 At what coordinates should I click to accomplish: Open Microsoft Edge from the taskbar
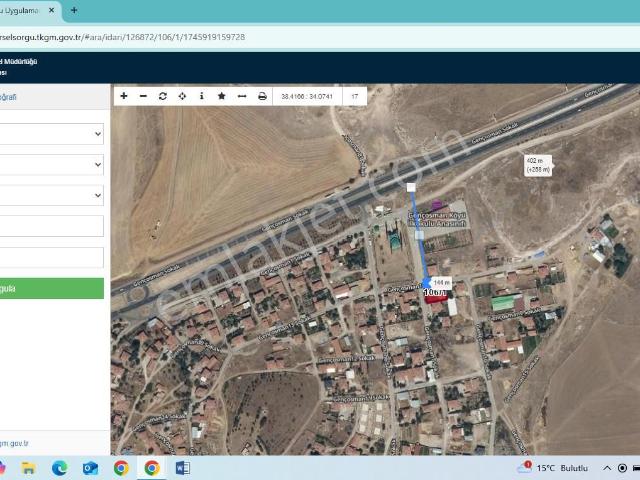(59, 467)
